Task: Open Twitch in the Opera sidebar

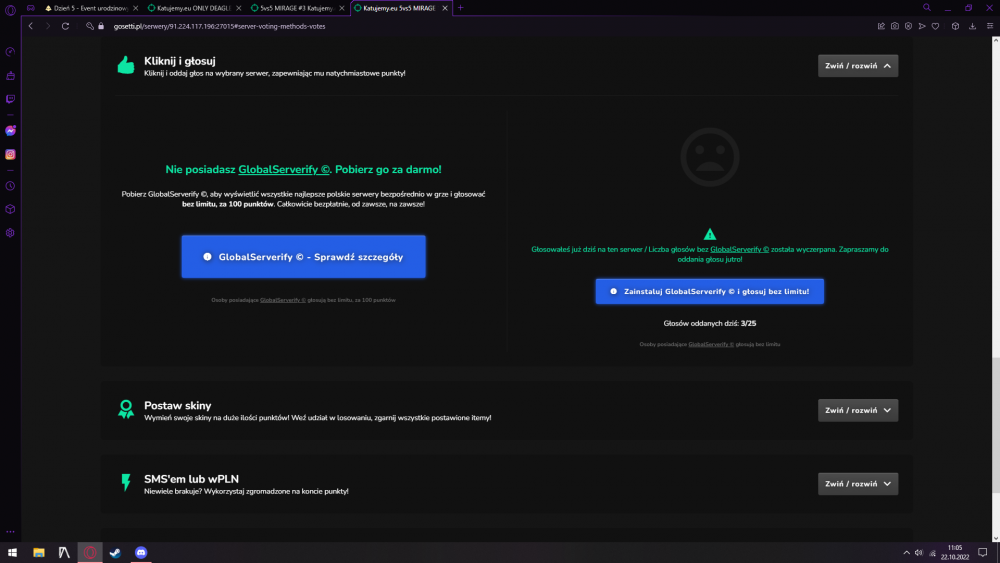Action: point(10,99)
